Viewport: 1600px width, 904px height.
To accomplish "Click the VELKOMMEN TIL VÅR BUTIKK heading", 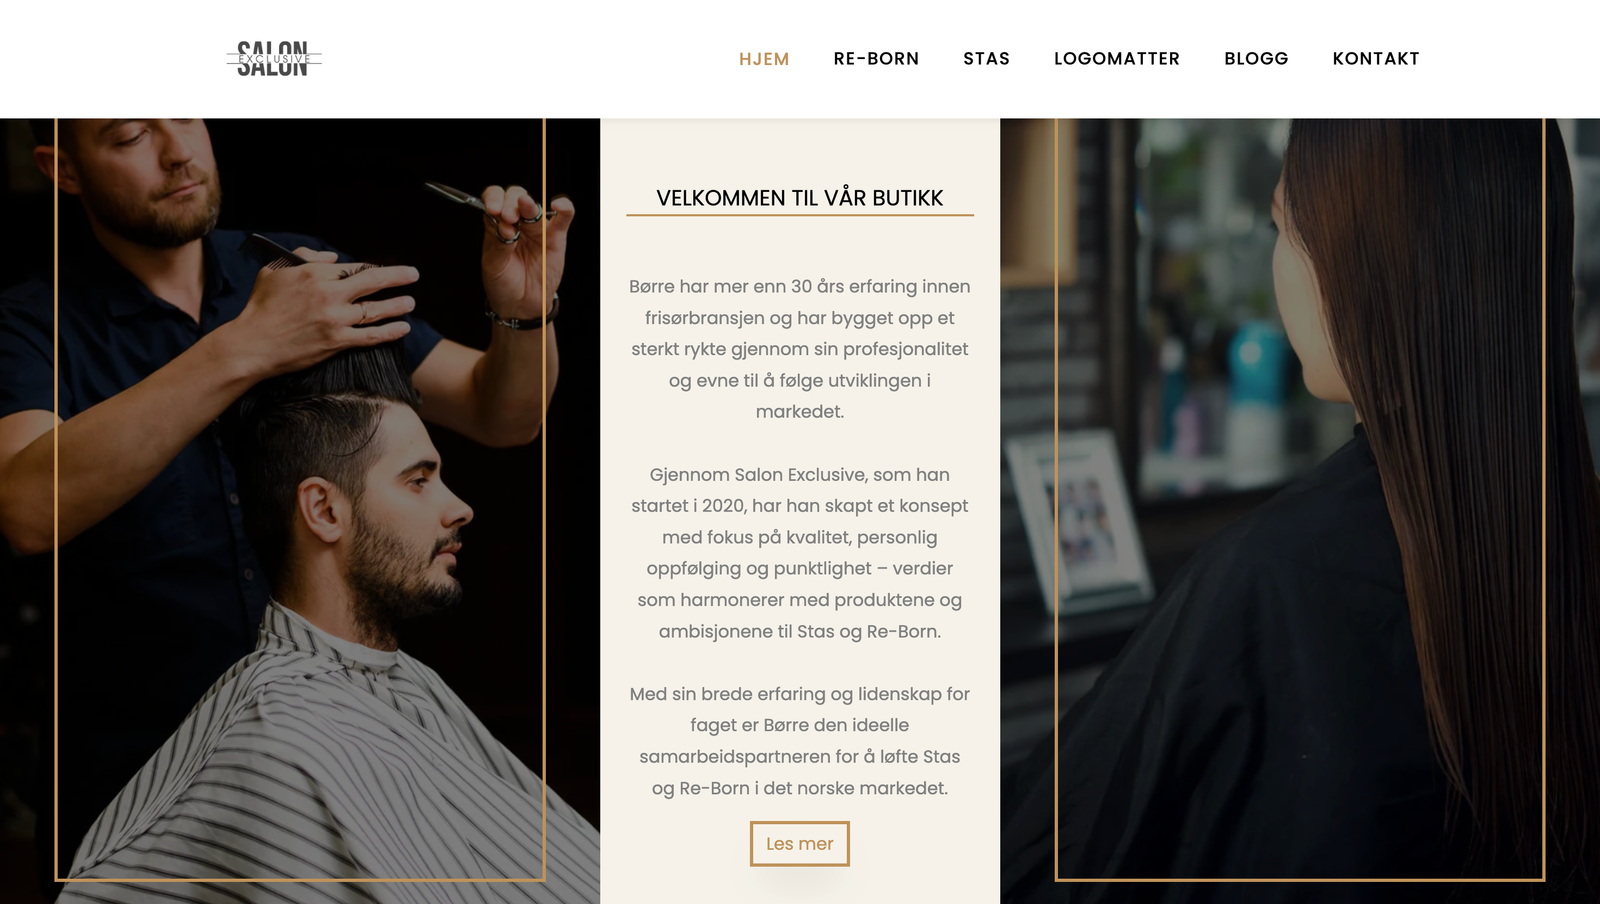I will pos(800,198).
